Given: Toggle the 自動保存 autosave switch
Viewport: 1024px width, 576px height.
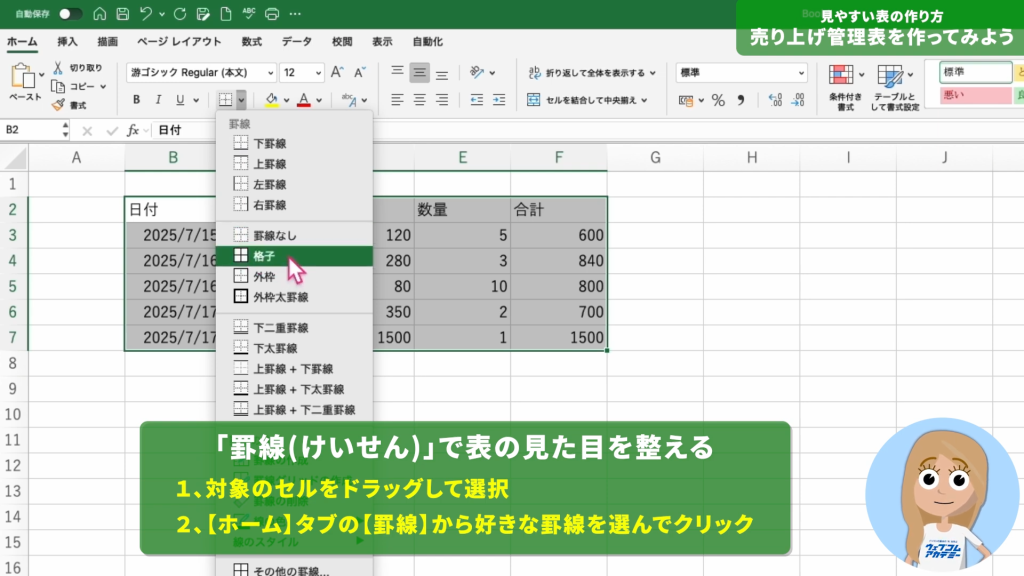Looking at the screenshot, I should click(x=70, y=14).
